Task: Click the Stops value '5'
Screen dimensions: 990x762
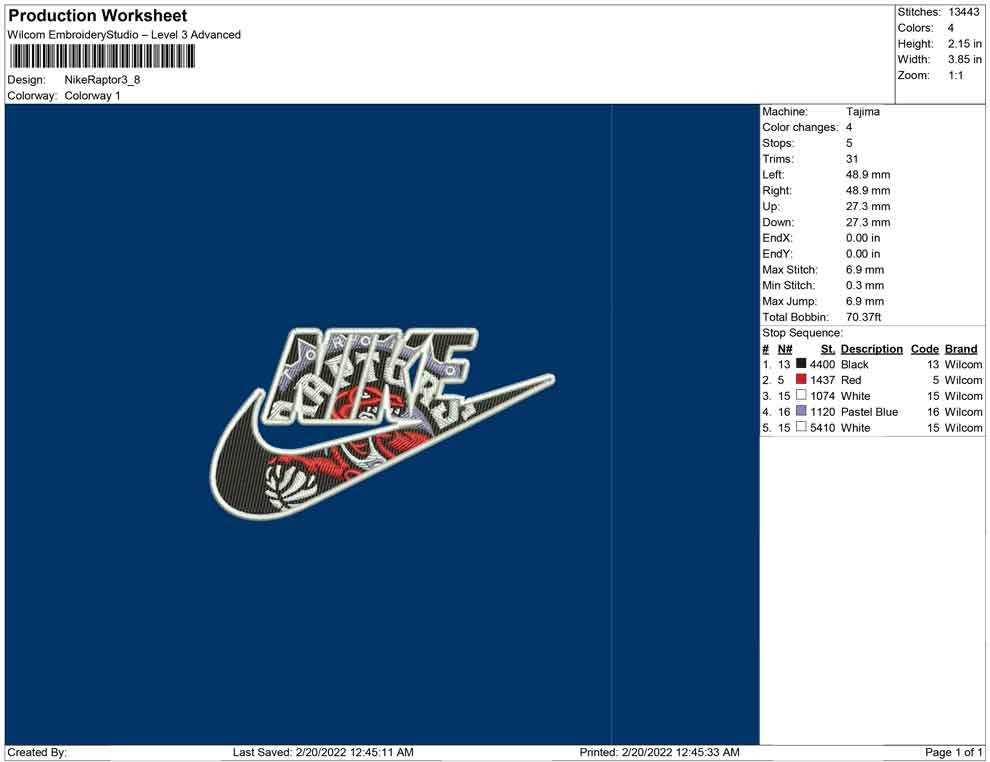Action: click(x=849, y=143)
